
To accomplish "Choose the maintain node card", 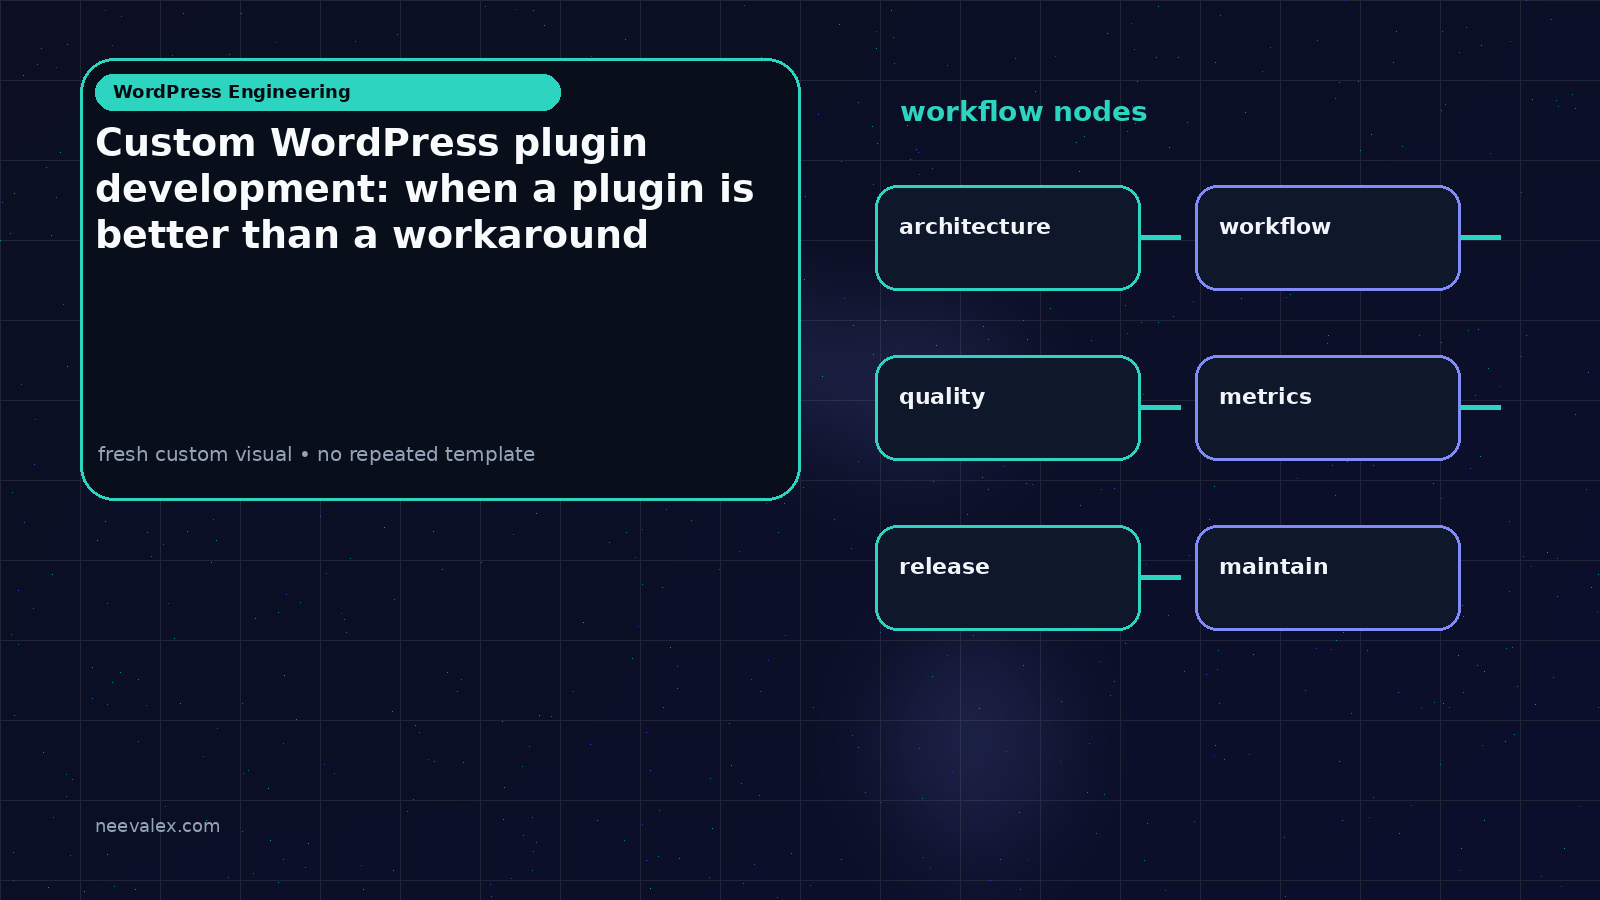I will pyautogui.click(x=1328, y=578).
